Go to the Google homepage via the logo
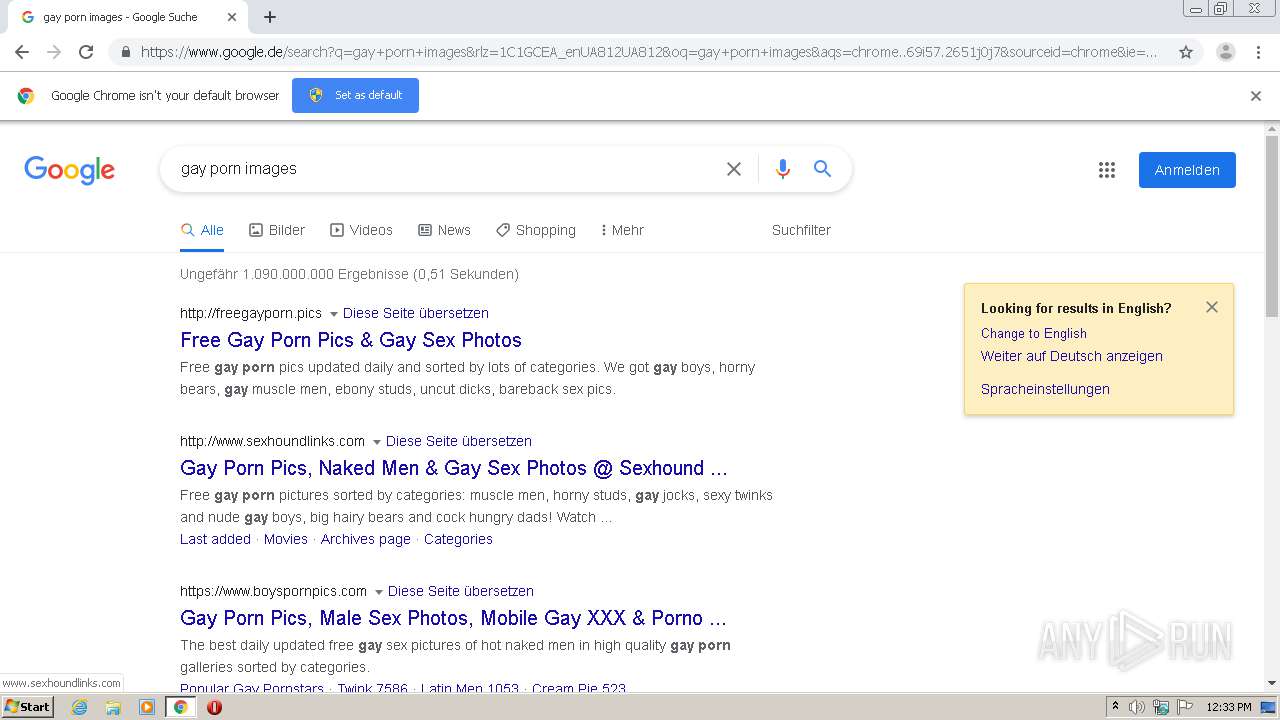 (x=70, y=170)
